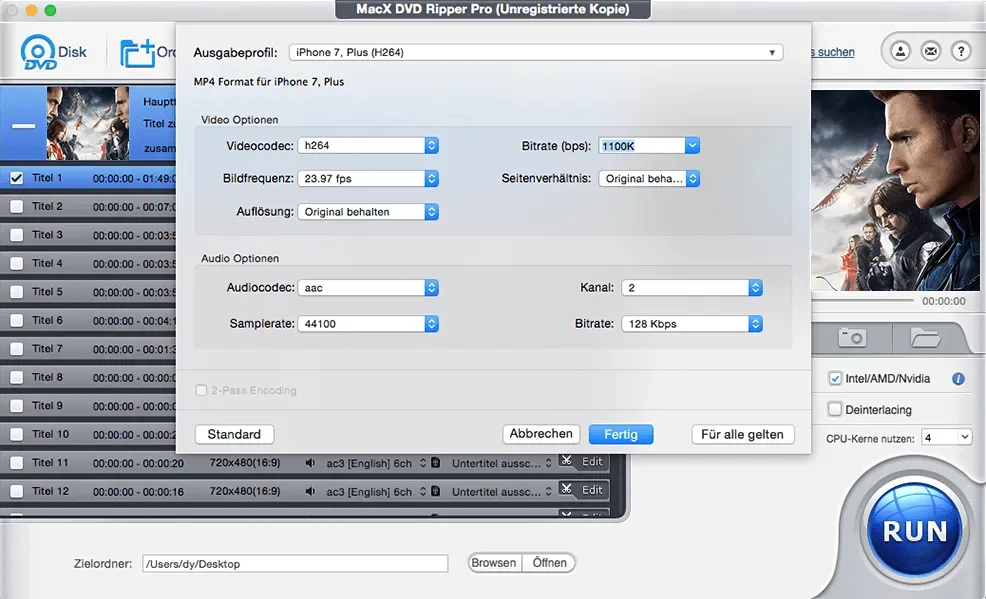This screenshot has width=986, height=599.
Task: Check the Titel 8 checkbox
Action: [17, 377]
